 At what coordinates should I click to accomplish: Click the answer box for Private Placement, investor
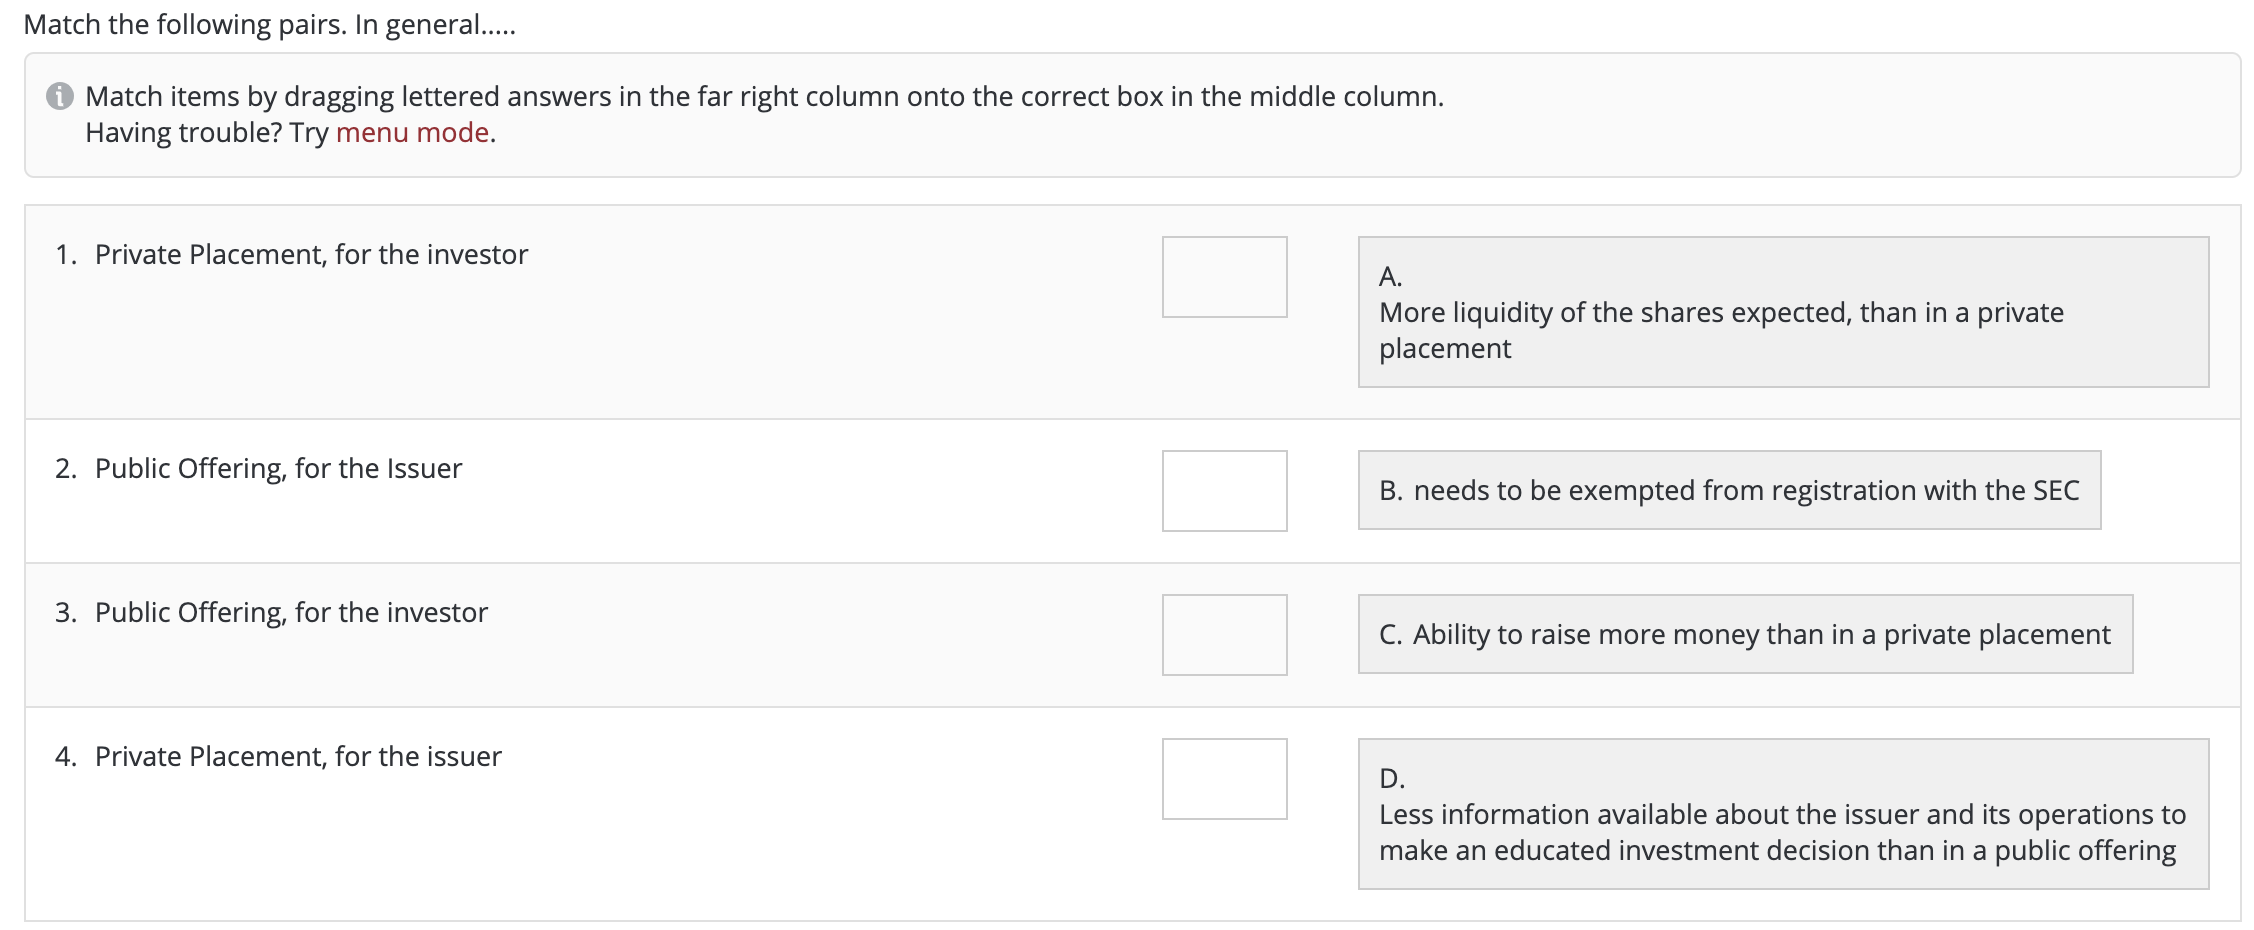(1224, 277)
